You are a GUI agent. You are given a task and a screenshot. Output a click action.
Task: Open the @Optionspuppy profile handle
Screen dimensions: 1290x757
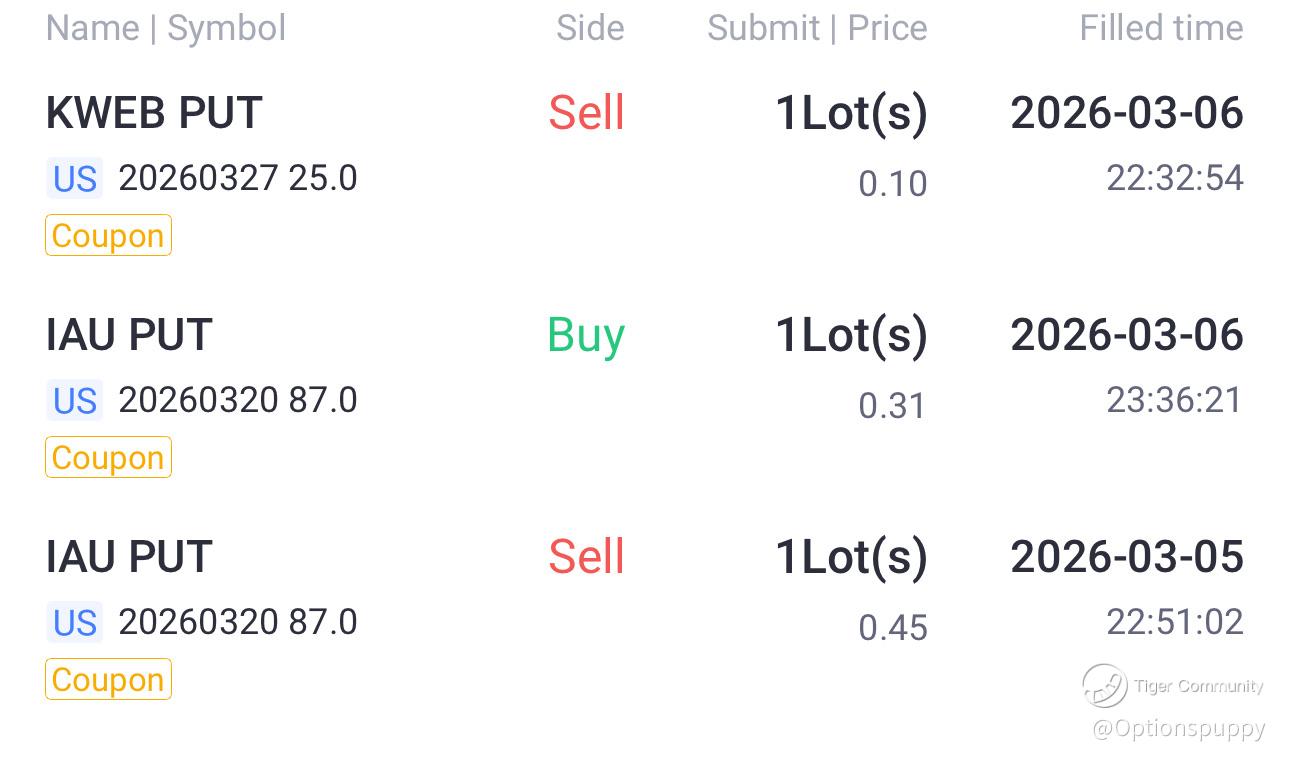(x=1178, y=728)
